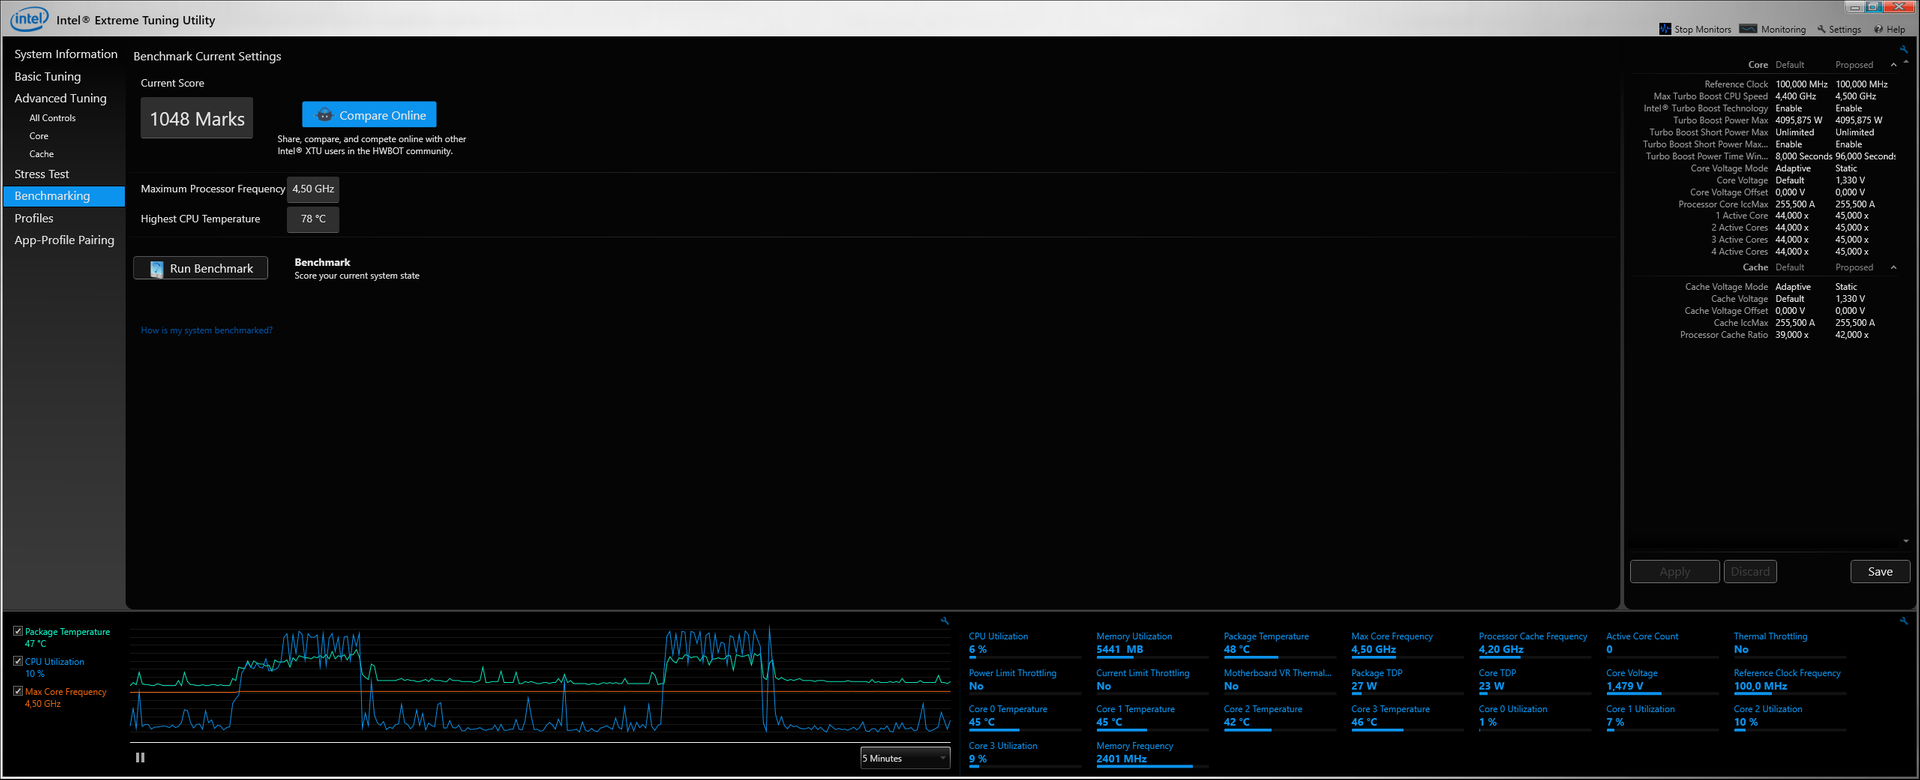Click the Discard button
The width and height of the screenshot is (1920, 780).
coord(1750,572)
